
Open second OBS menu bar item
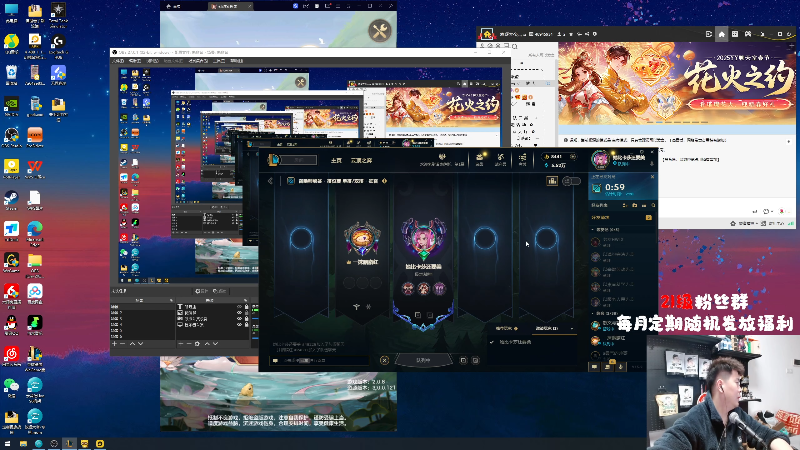[x=135, y=61]
